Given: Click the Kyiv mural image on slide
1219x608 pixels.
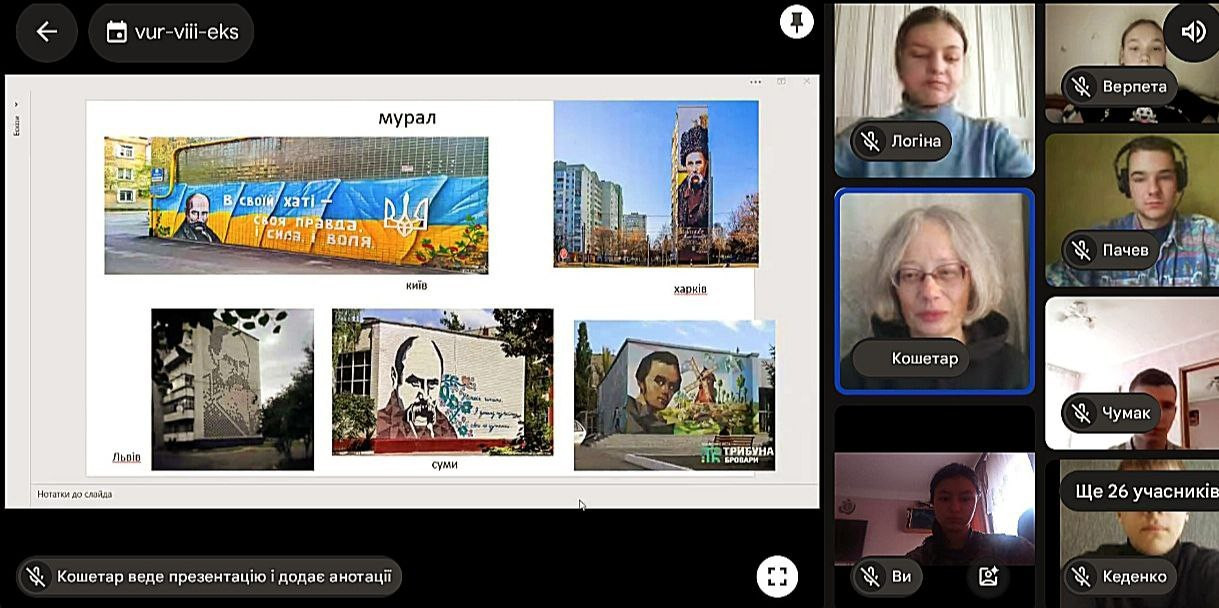Looking at the screenshot, I should [296, 205].
